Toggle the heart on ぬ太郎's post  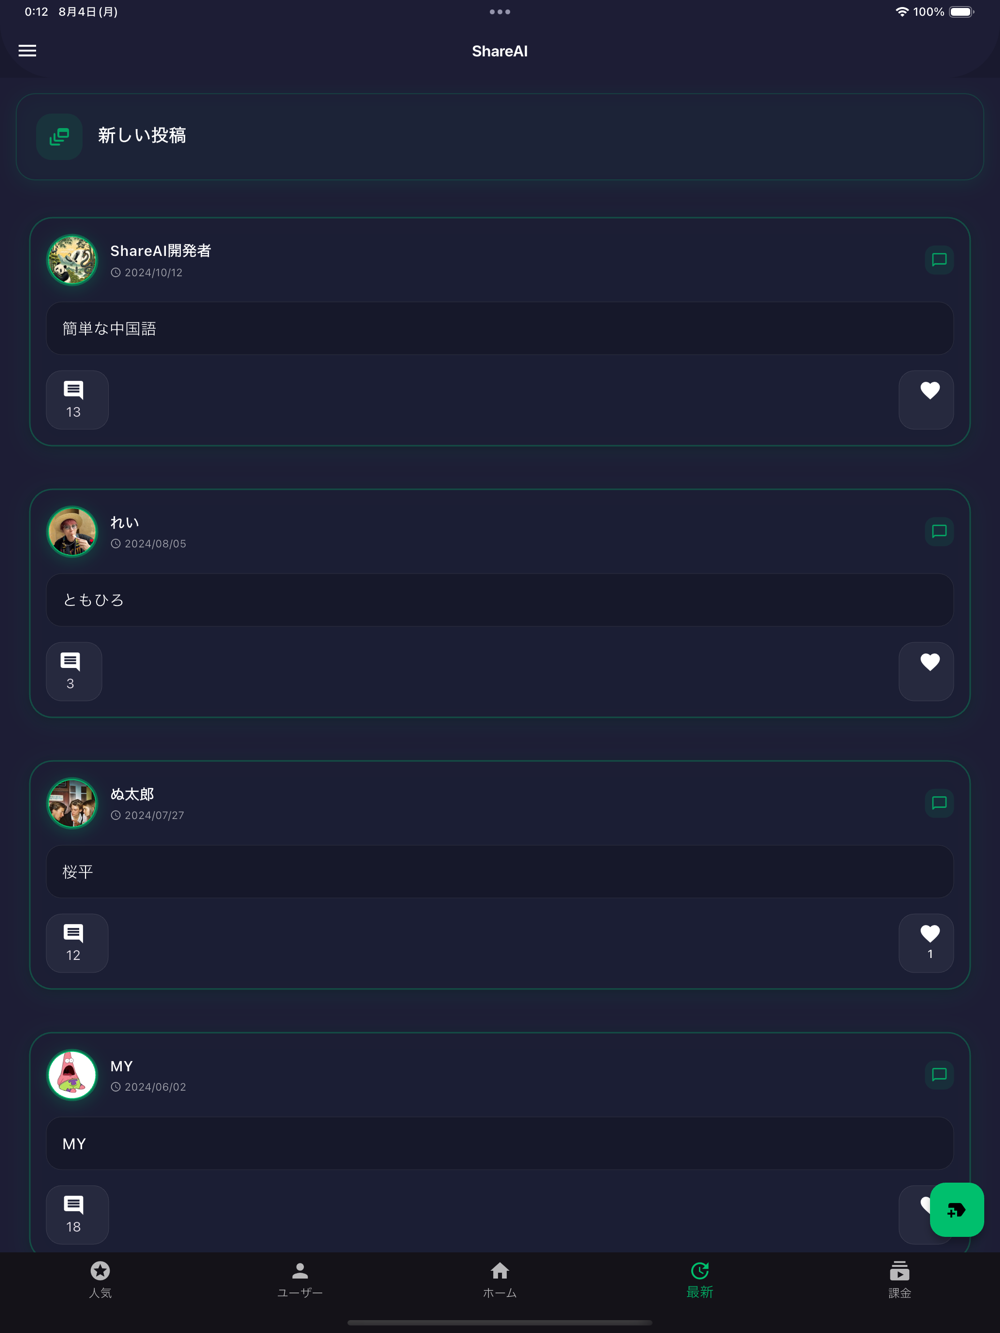coord(926,943)
